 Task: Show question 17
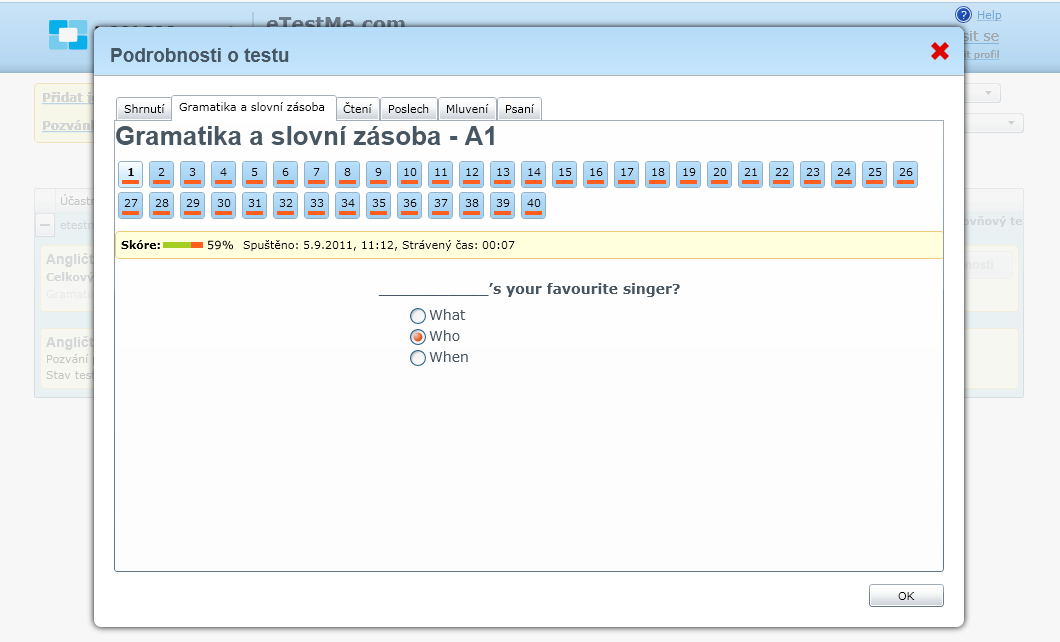[x=627, y=174]
